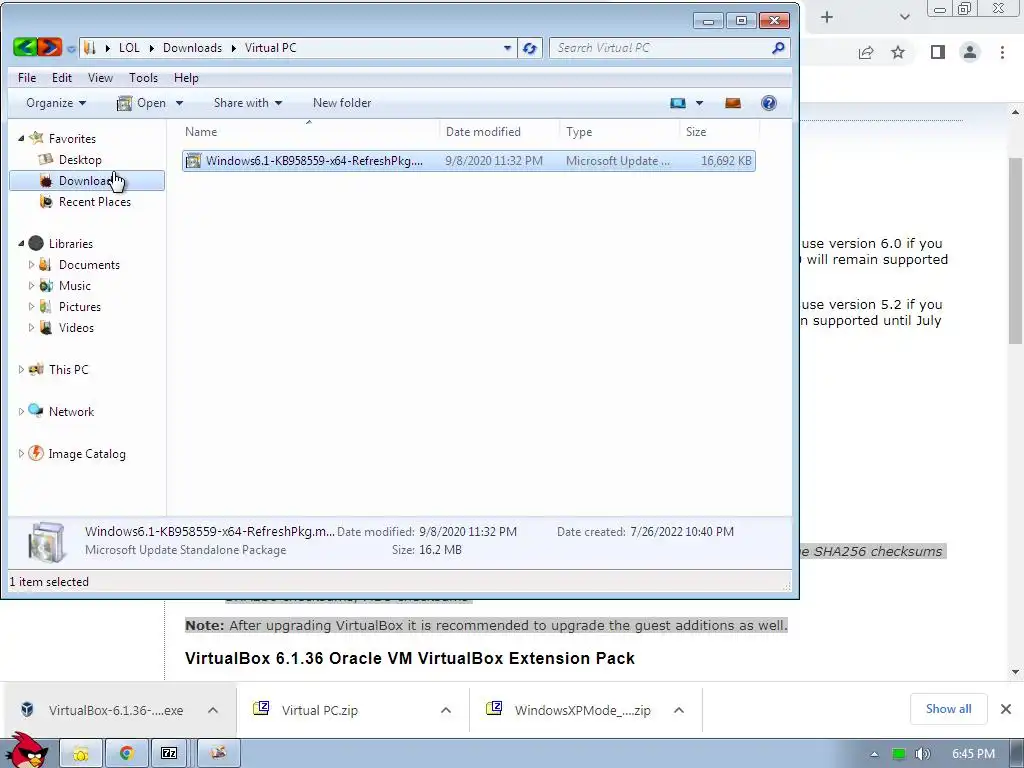Bookmark the page with Chrome's star icon
This screenshot has width=1024, height=768.
pos(898,52)
